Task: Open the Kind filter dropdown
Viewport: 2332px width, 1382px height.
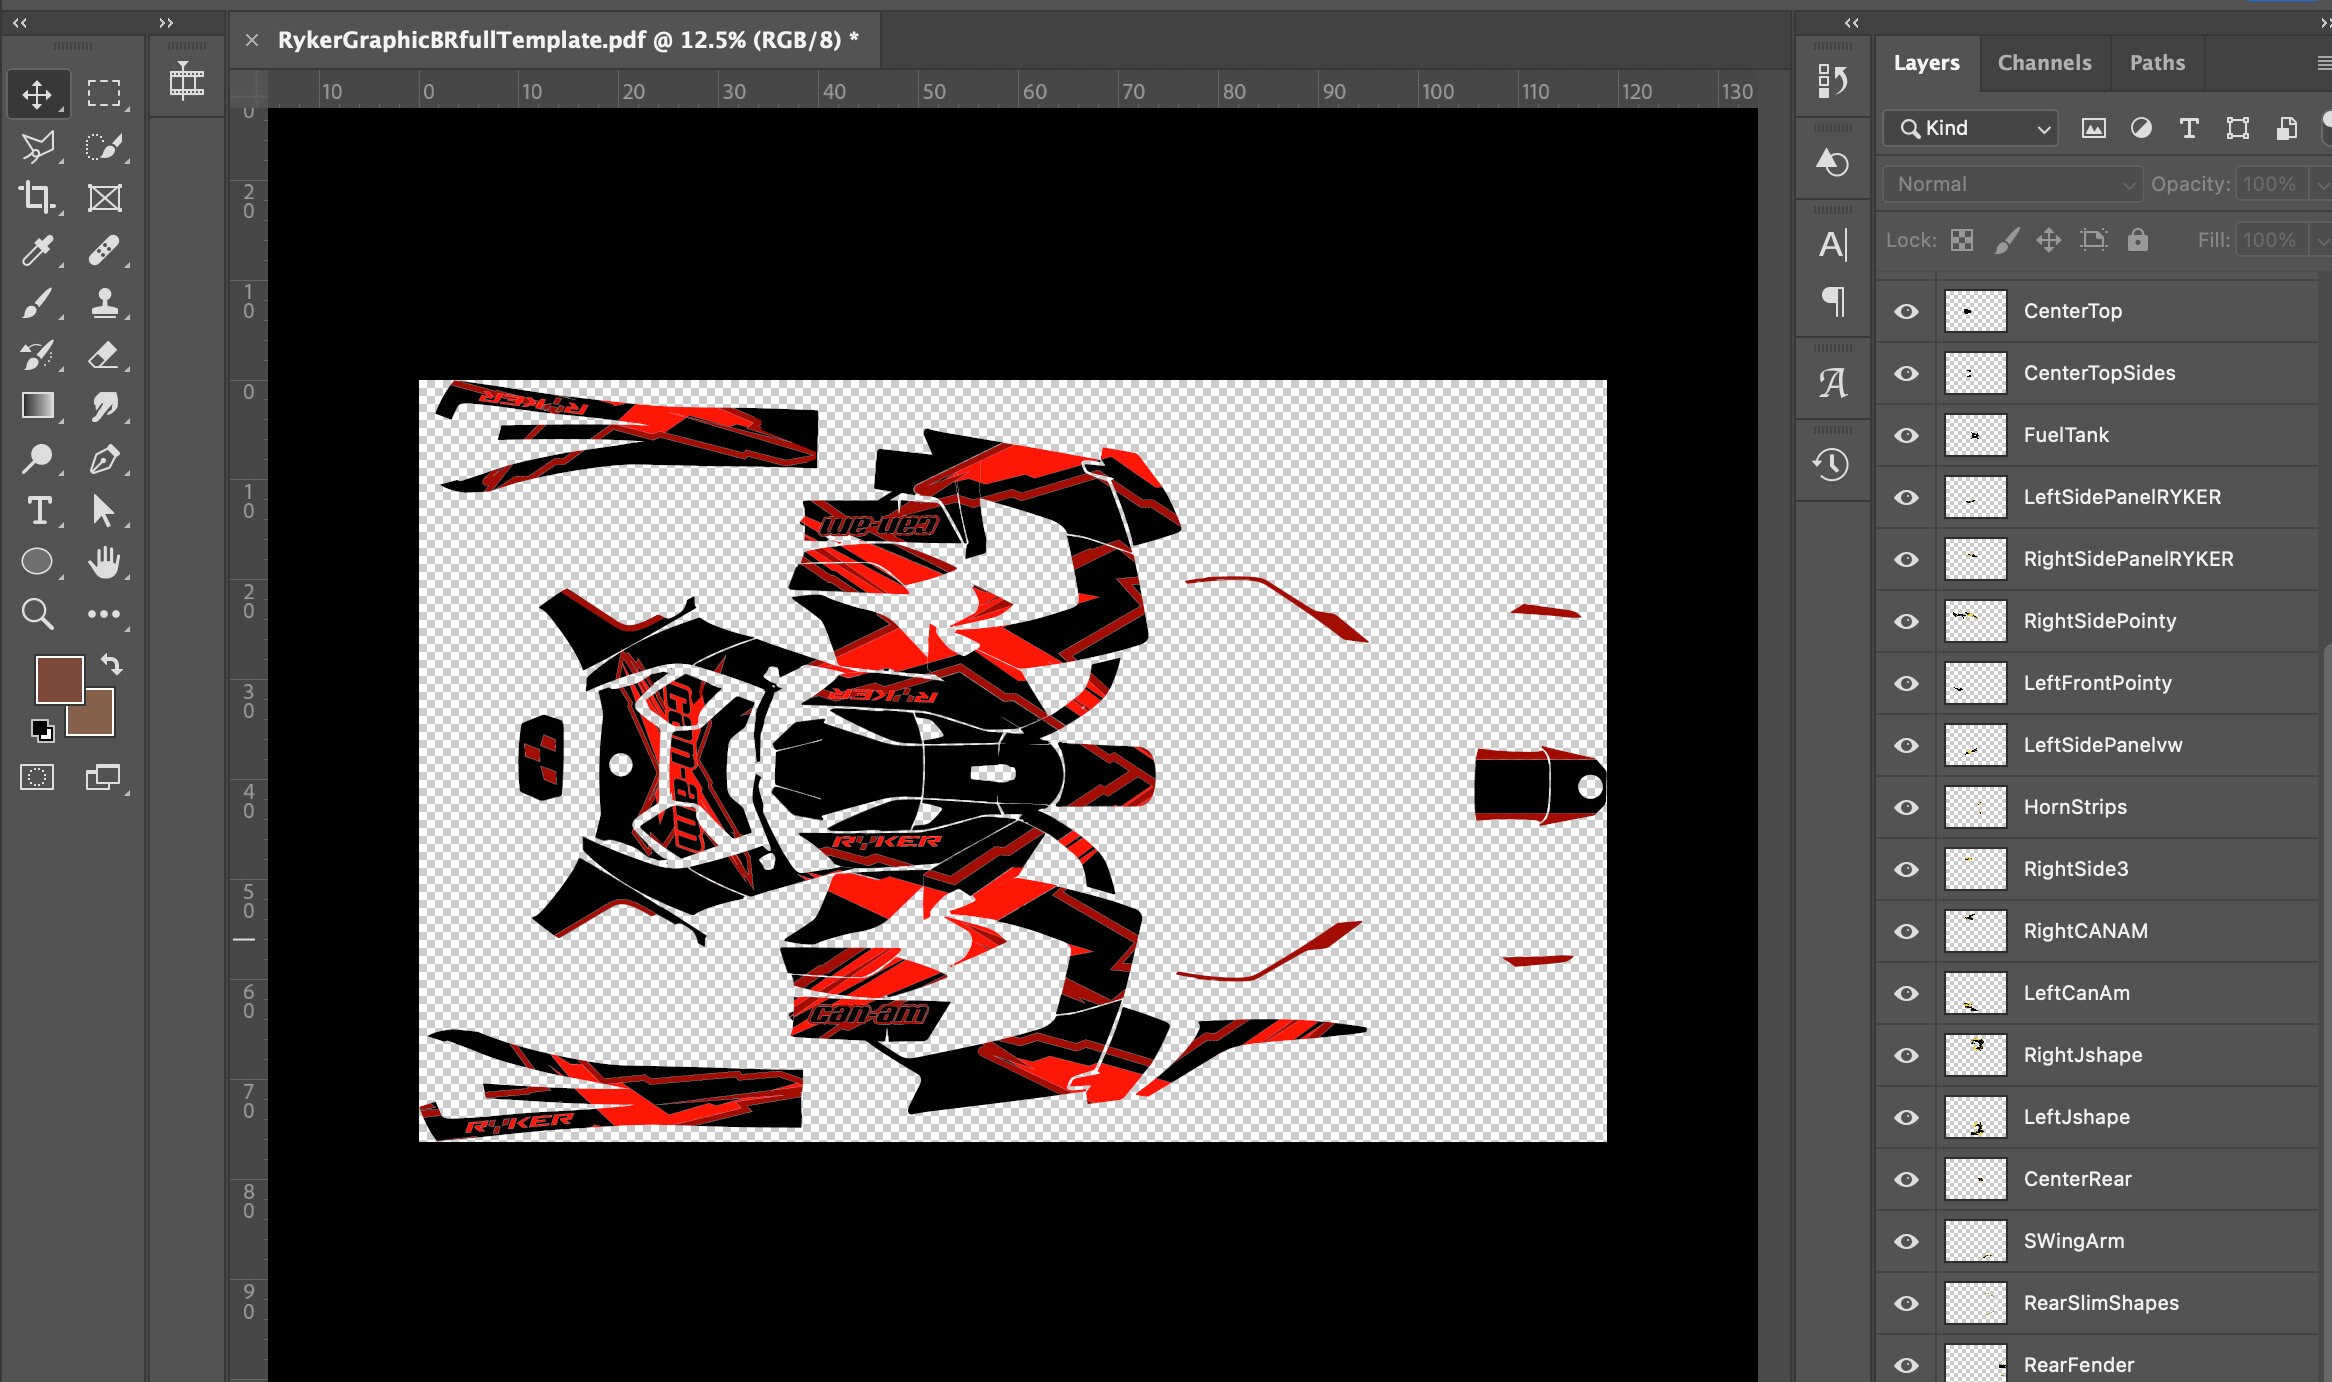Action: (x=1971, y=128)
